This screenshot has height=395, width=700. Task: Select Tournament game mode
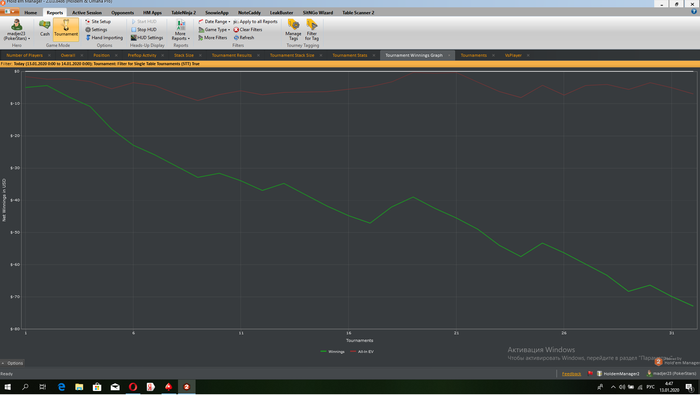click(x=66, y=29)
